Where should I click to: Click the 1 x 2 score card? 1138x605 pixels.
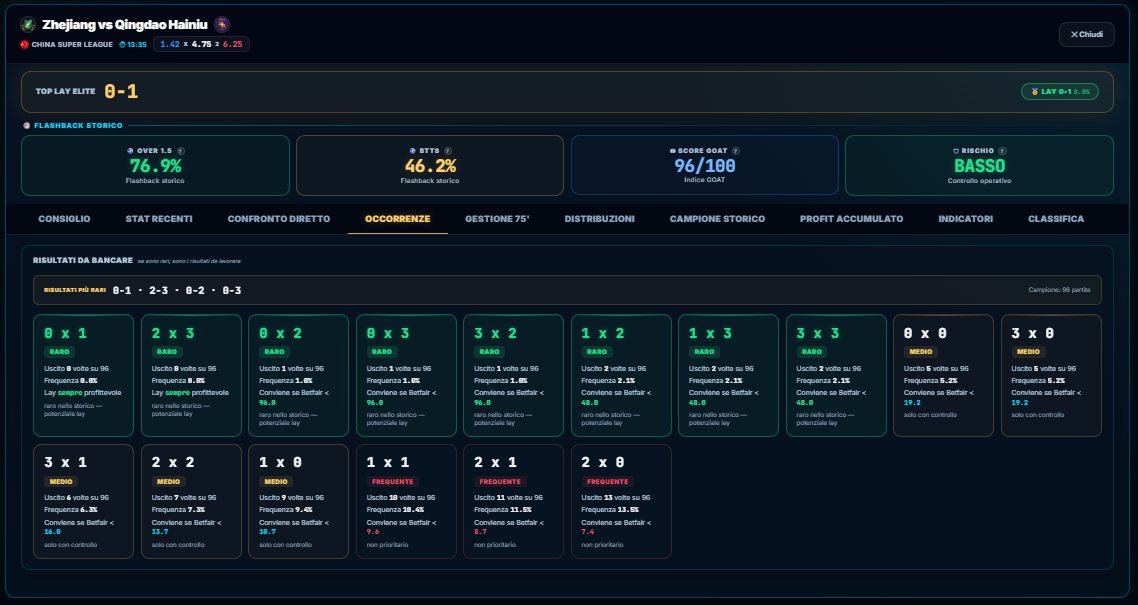(x=621, y=376)
